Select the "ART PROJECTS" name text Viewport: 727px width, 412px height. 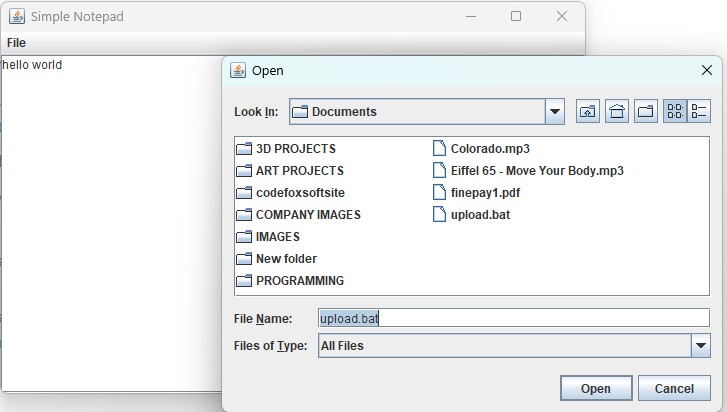tap(300, 171)
